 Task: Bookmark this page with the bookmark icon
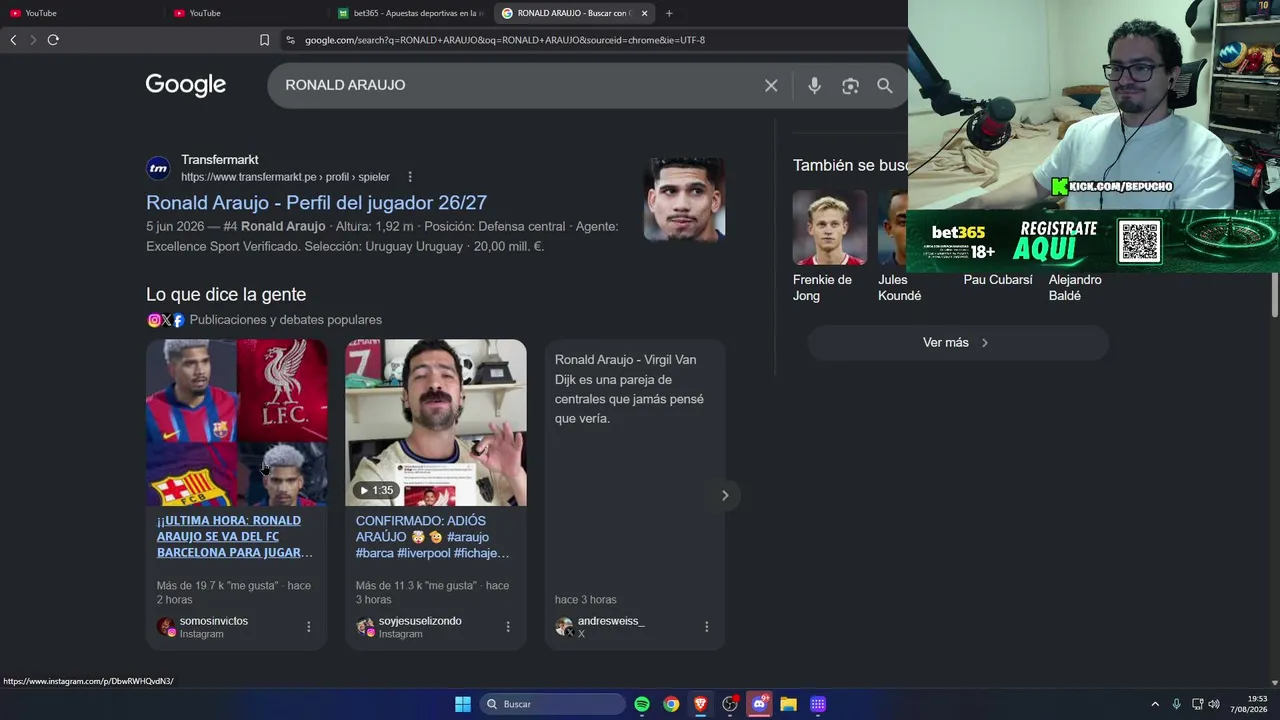pyautogui.click(x=264, y=40)
